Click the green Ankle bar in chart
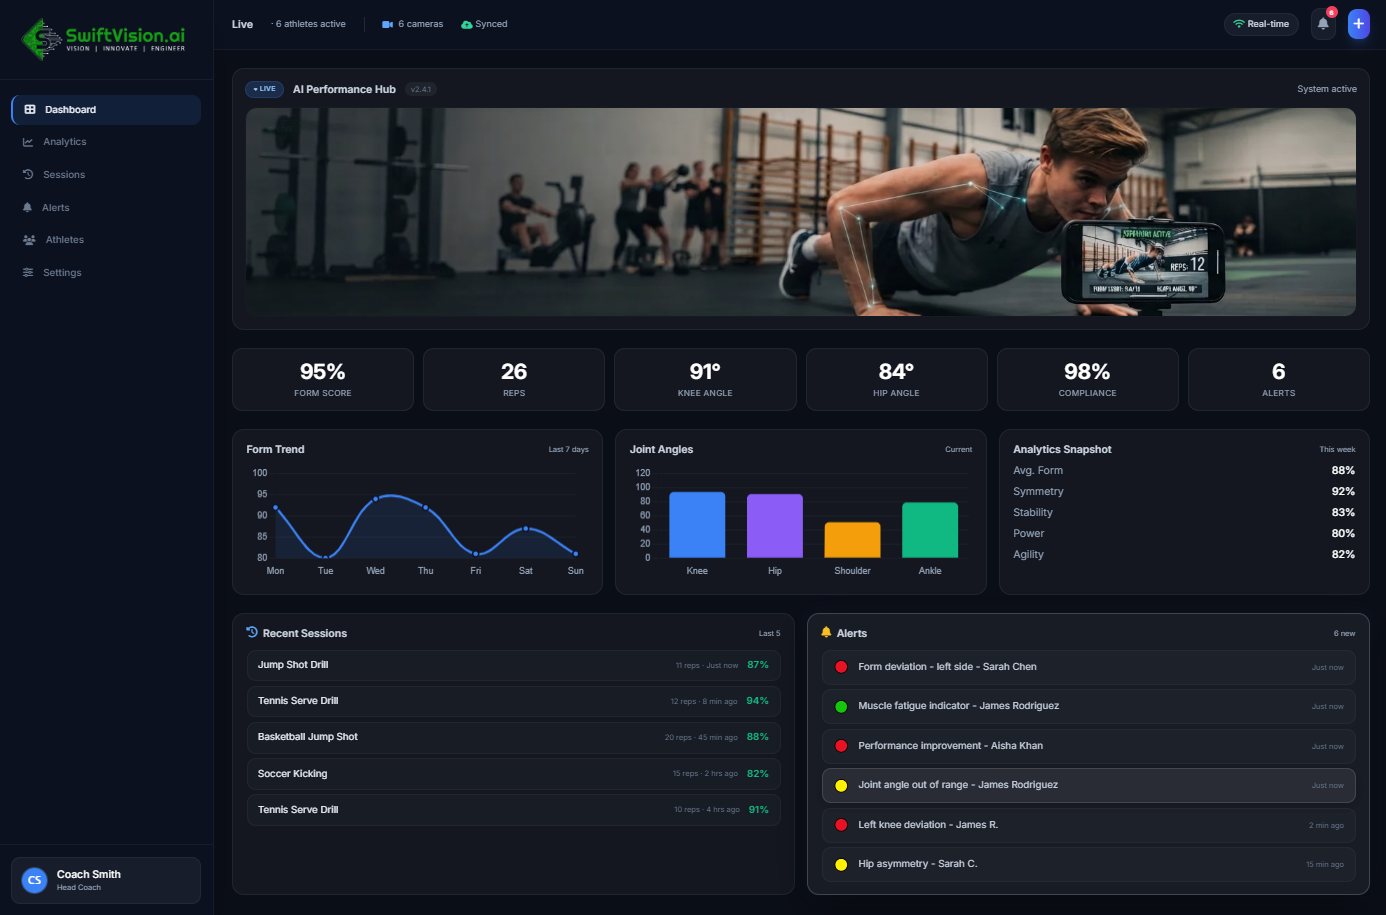1386x915 pixels. tap(930, 530)
